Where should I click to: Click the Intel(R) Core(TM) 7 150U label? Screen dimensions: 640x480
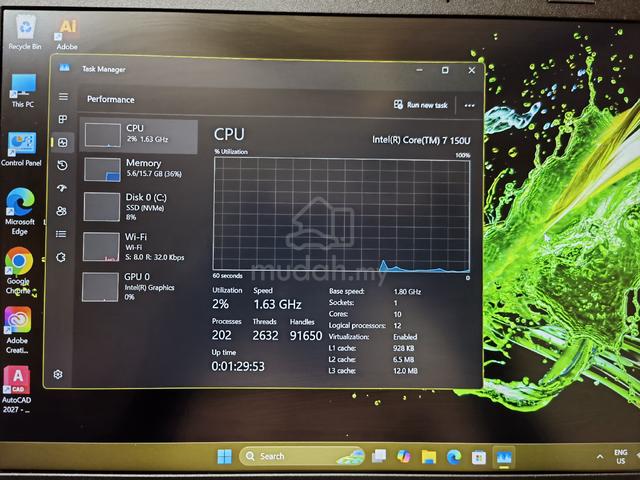point(421,140)
